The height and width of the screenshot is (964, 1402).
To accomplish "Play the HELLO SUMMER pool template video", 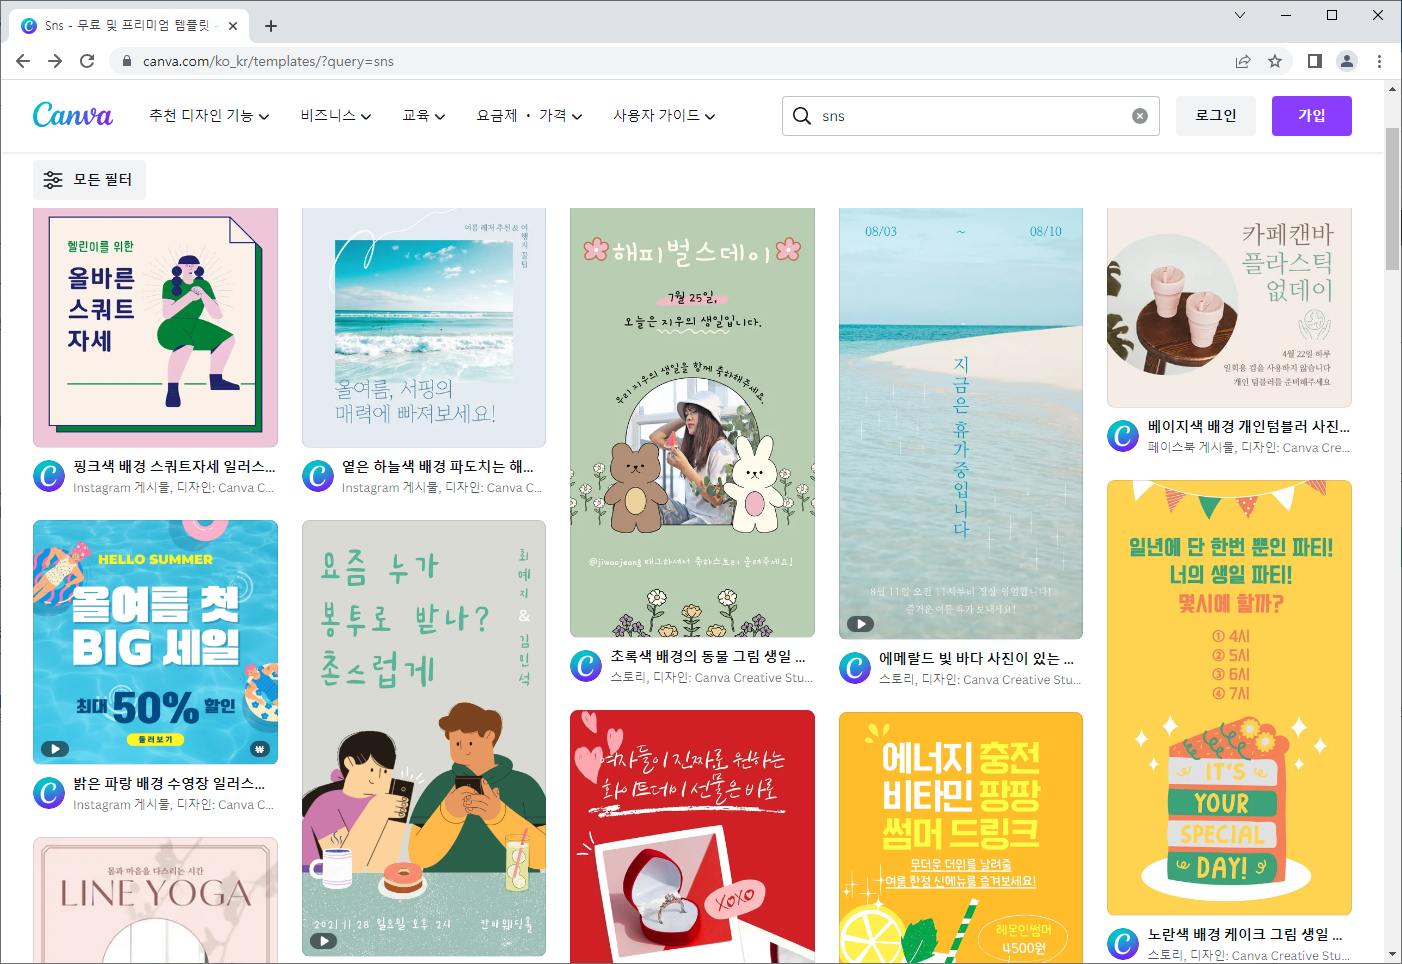I will [x=54, y=749].
